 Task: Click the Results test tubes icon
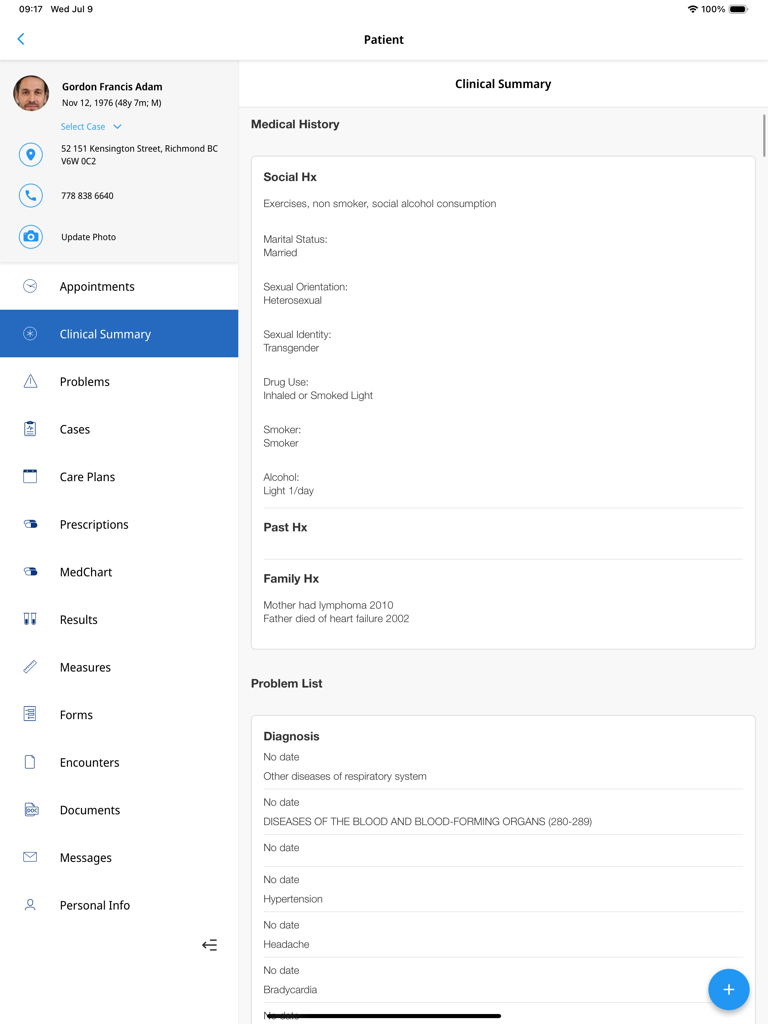(30, 620)
